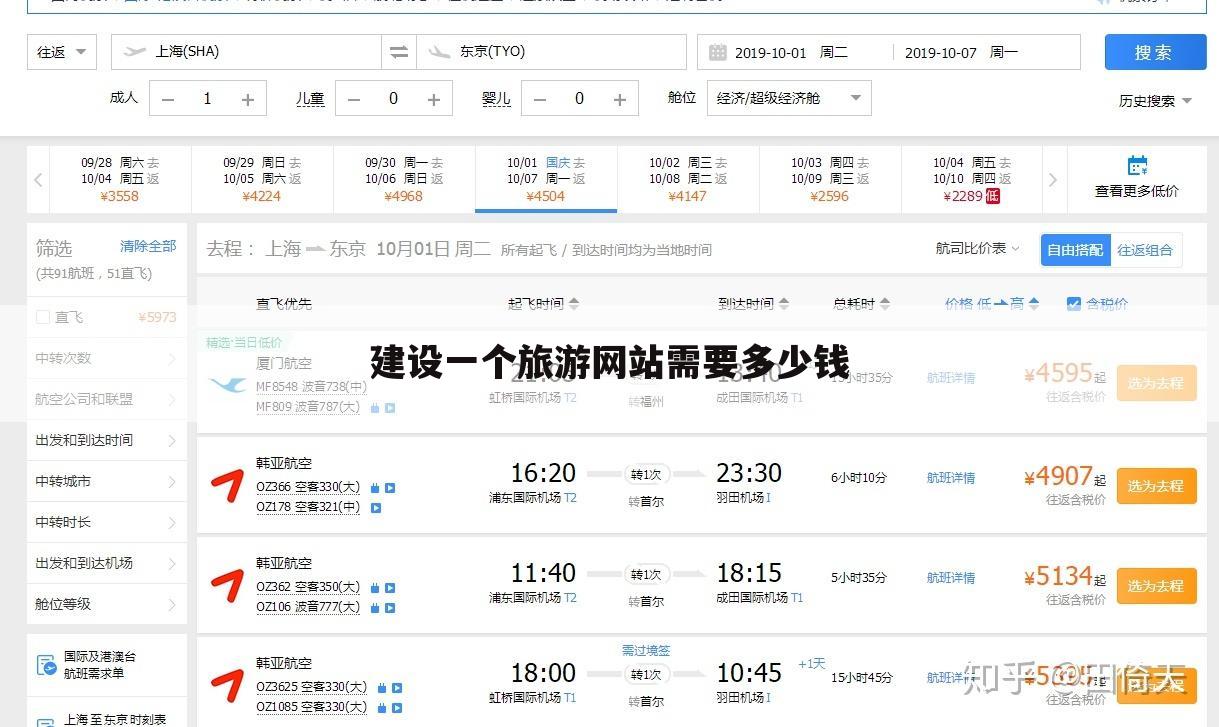Toggle the 含税价 checkbox
1219x727 pixels.
click(x=1074, y=304)
